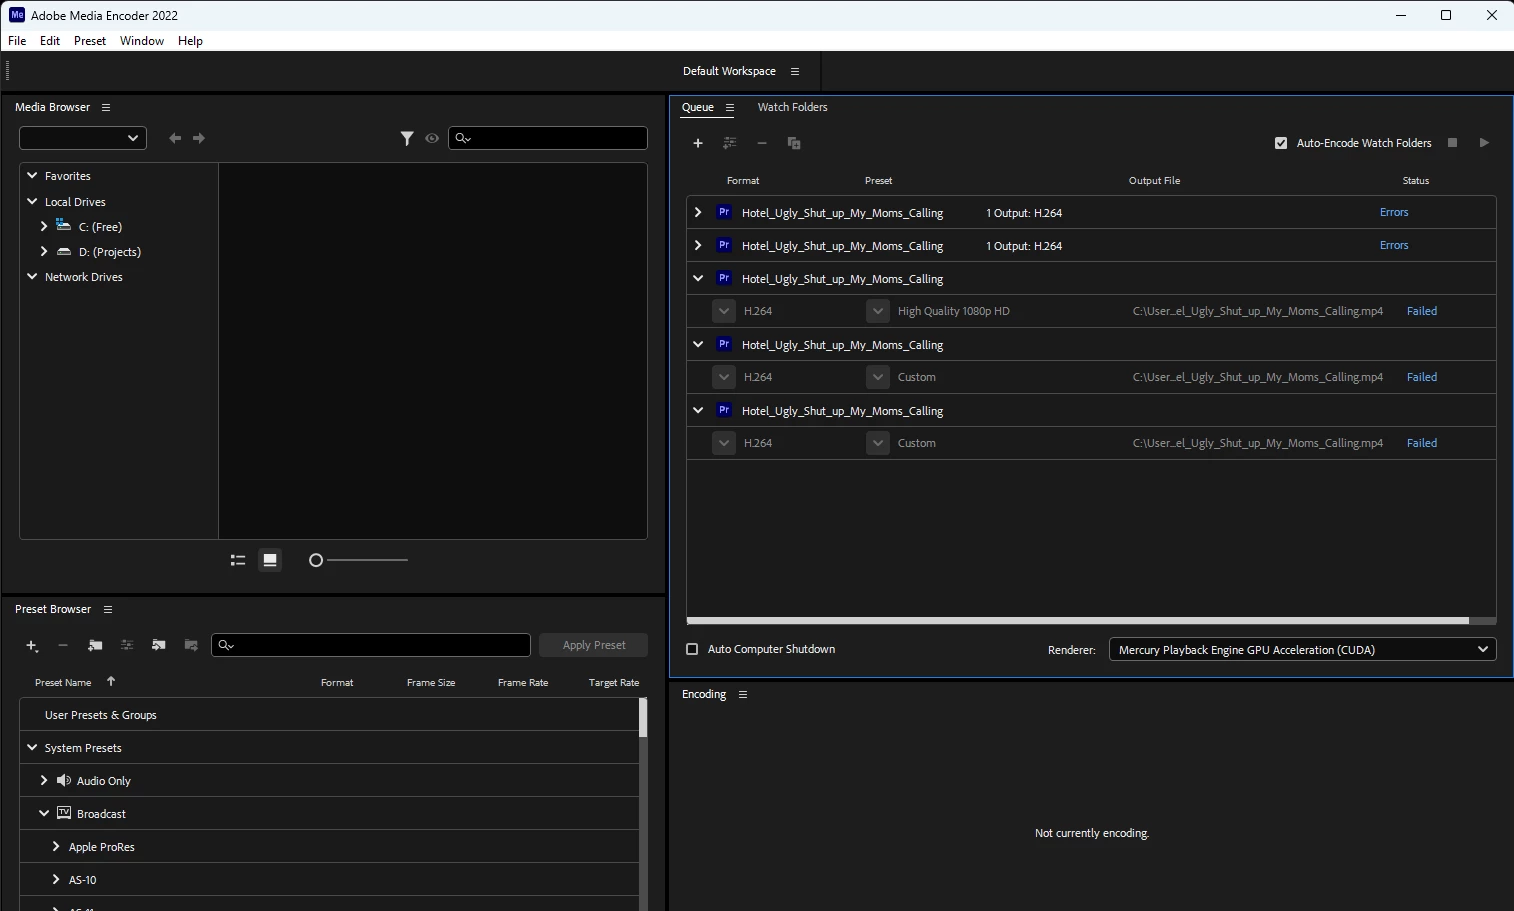The width and height of the screenshot is (1514, 911).
Task: Open the Default Workspace menu icon
Action: pyautogui.click(x=795, y=71)
